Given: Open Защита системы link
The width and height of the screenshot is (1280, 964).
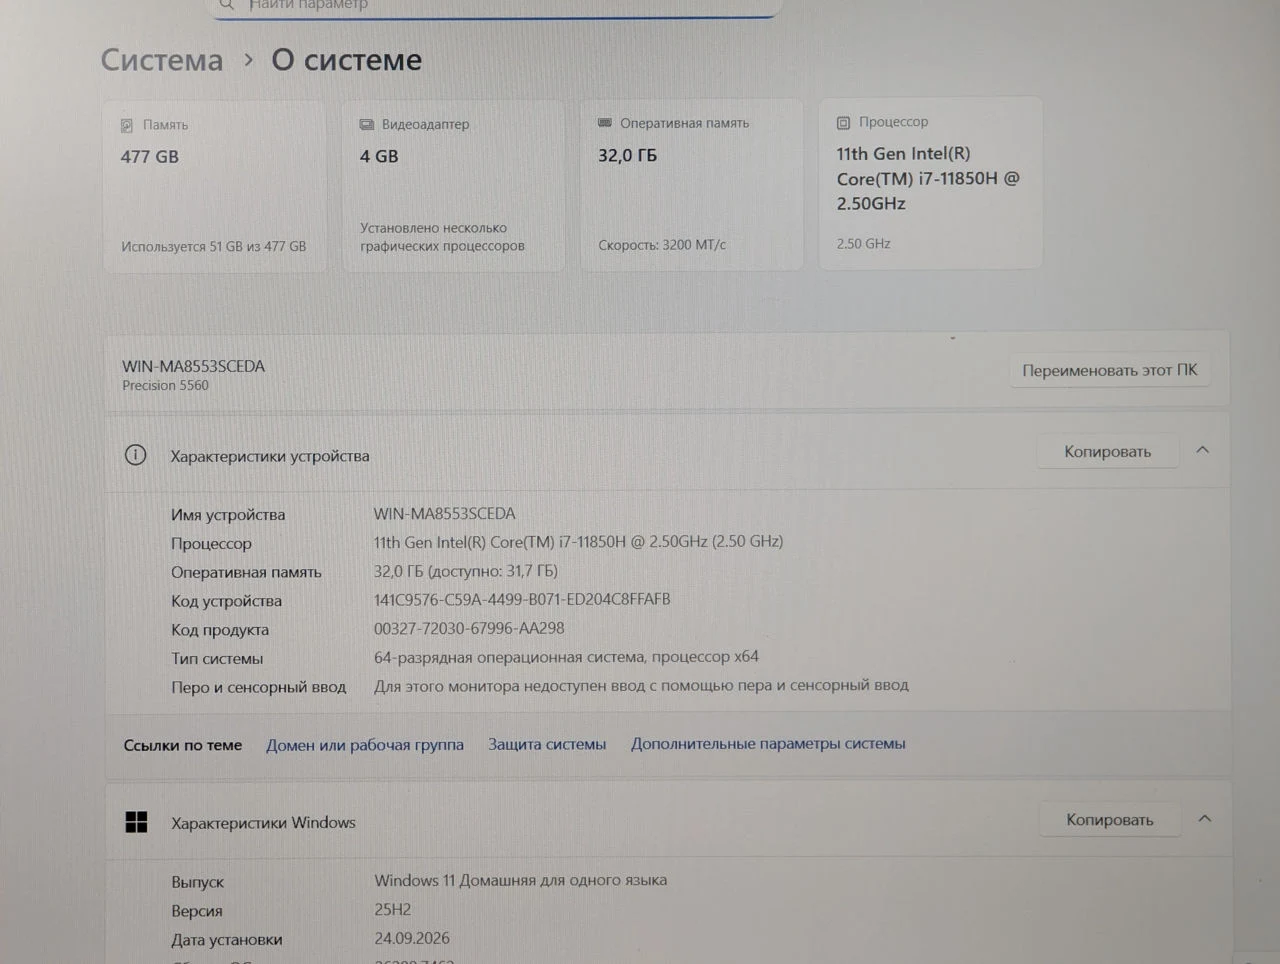Looking at the screenshot, I should coord(547,744).
